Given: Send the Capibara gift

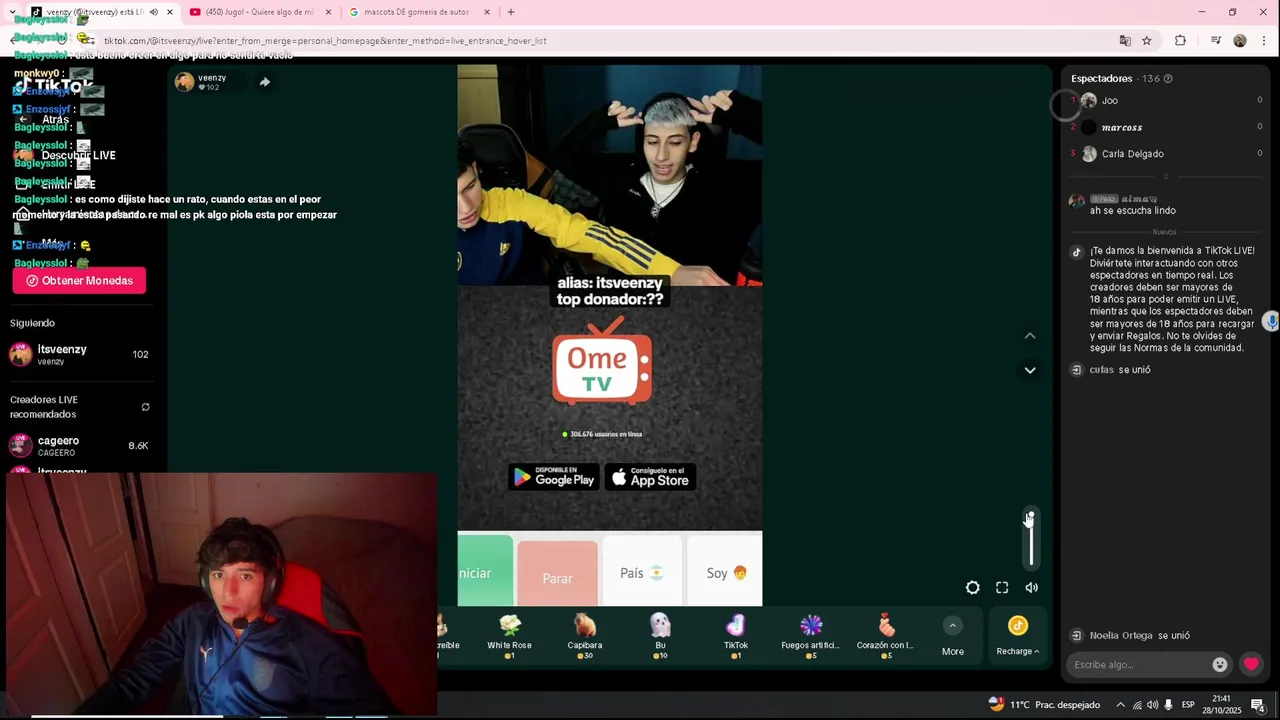Looking at the screenshot, I should 585,636.
